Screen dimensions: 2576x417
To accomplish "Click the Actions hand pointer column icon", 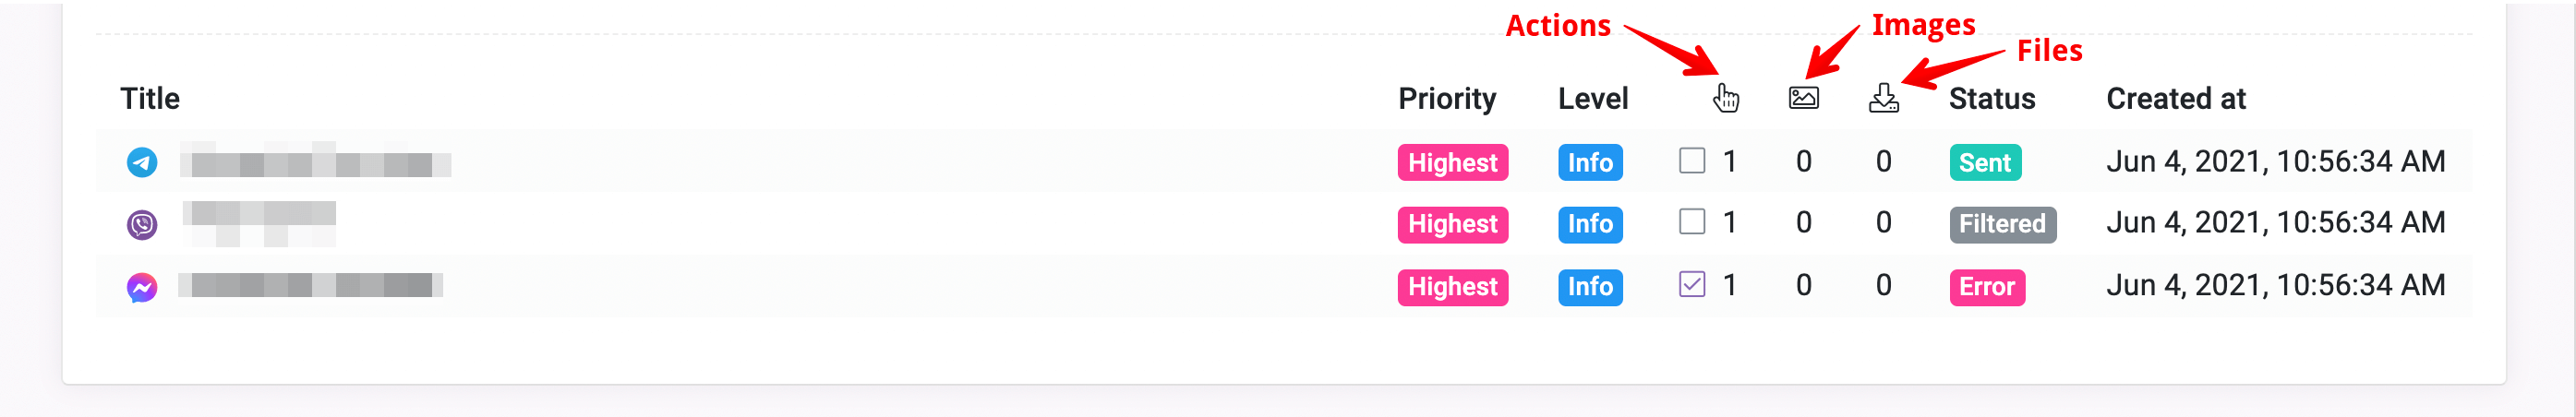I will [x=1726, y=98].
